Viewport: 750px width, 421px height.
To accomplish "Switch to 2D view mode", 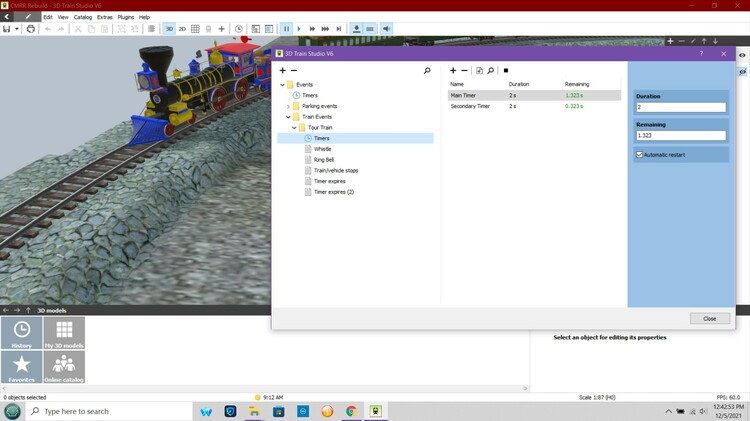I will click(x=181, y=29).
